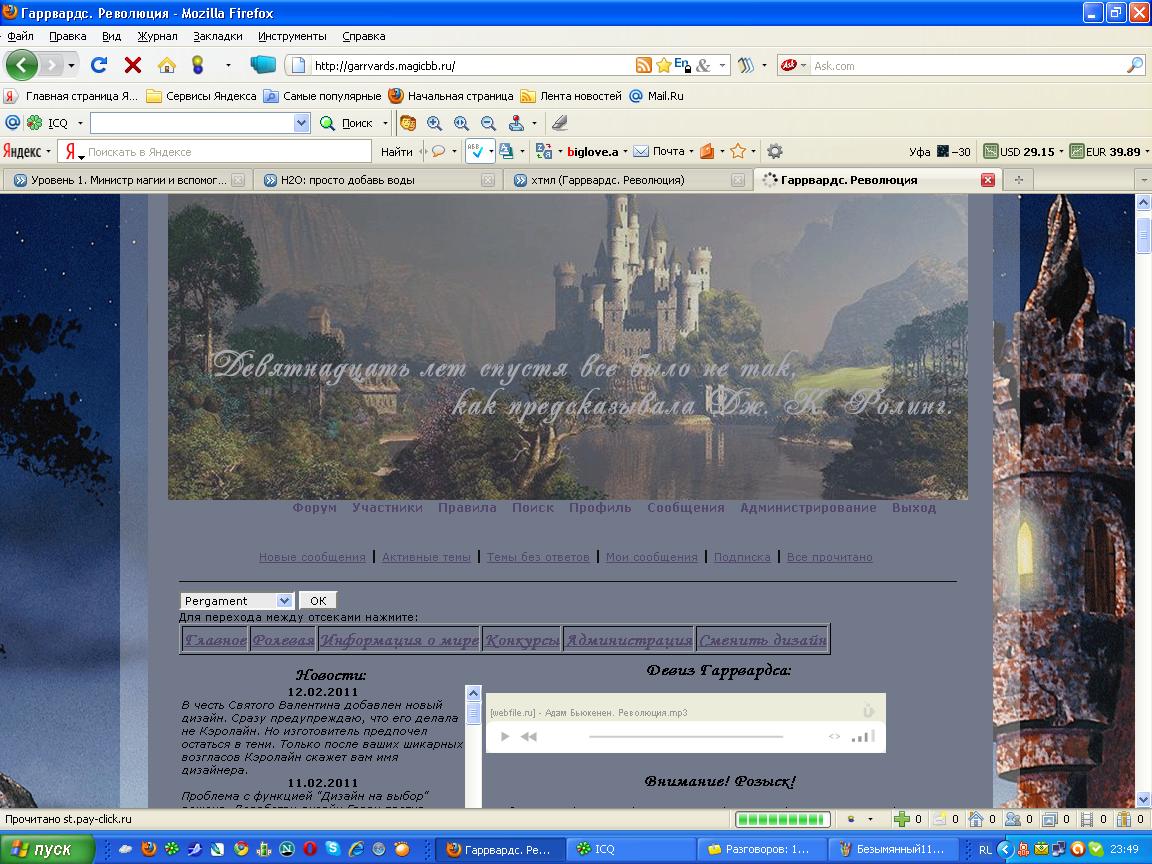Expand the Поиск button dropdown arrow
This screenshot has height=864, width=1152.
pos(385,123)
